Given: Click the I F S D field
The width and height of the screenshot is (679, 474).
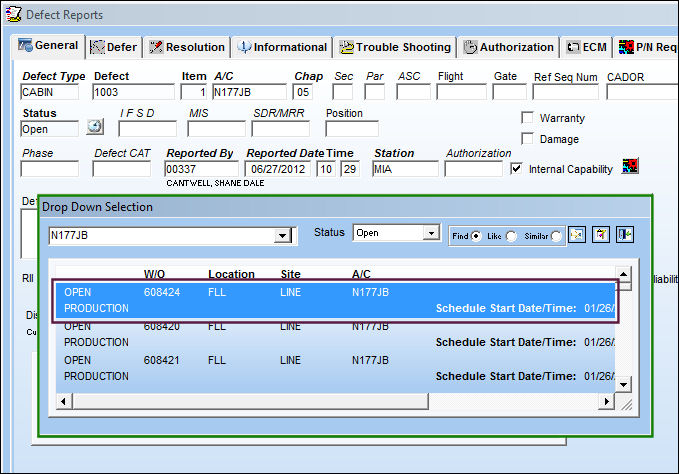Looking at the screenshot, I should (147, 129).
